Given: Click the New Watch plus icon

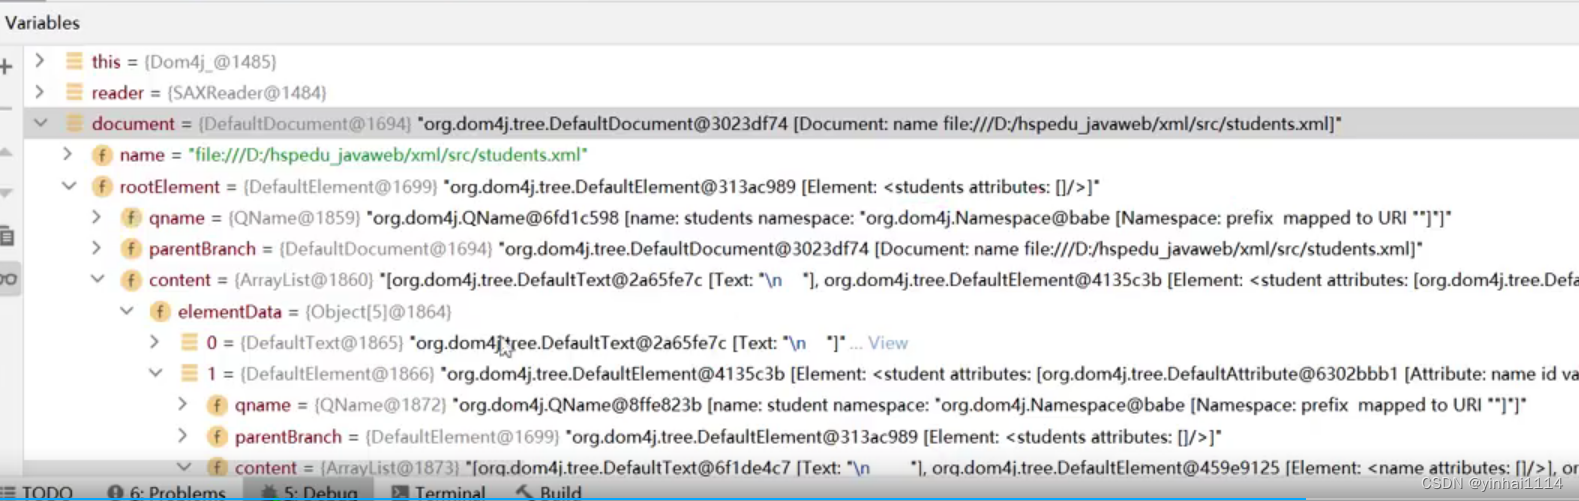Looking at the screenshot, I should coord(5,67).
